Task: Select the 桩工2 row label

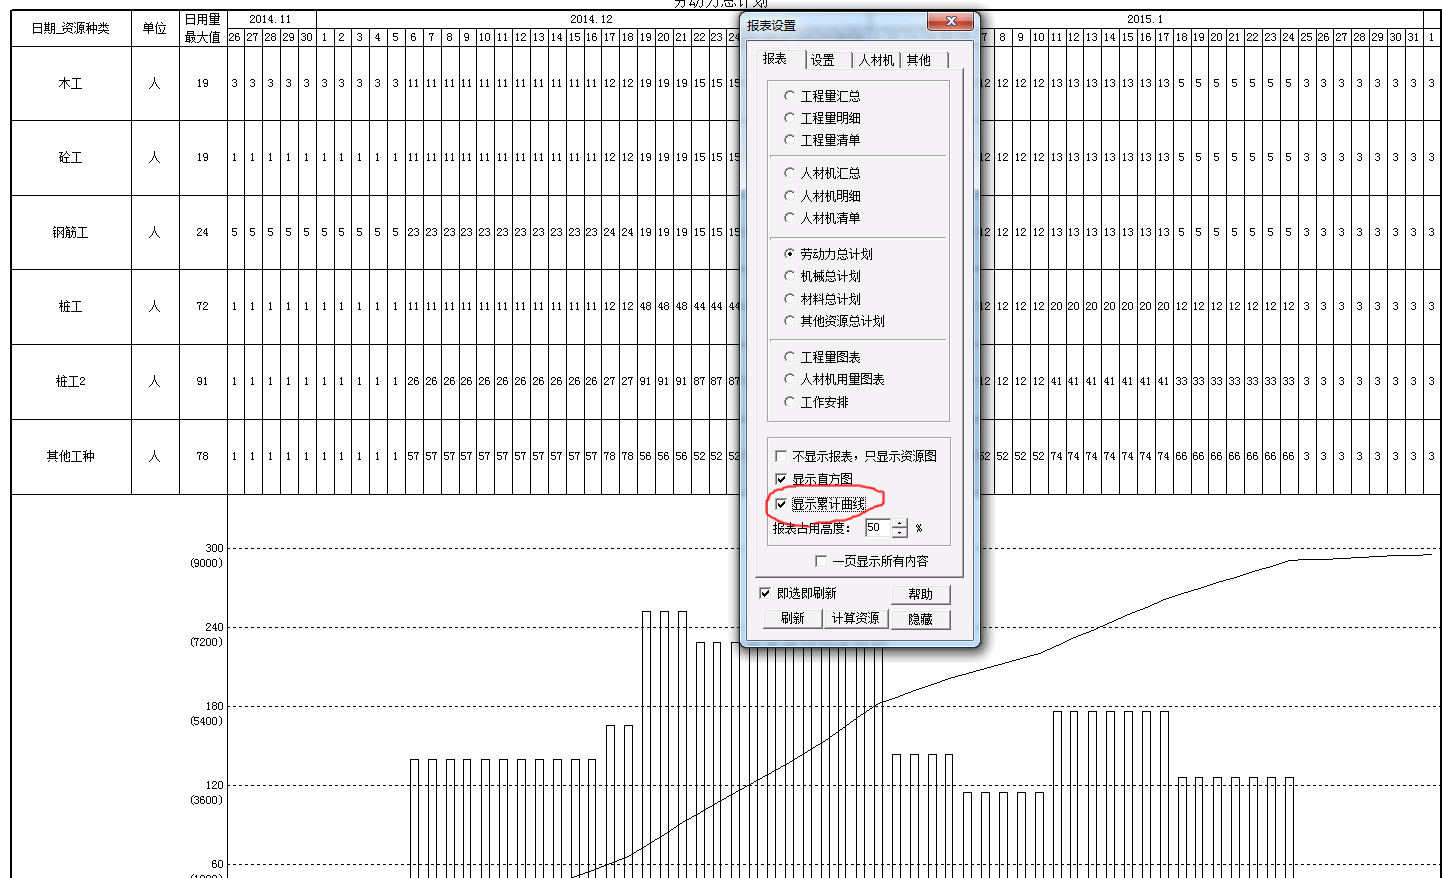Action: [x=70, y=382]
